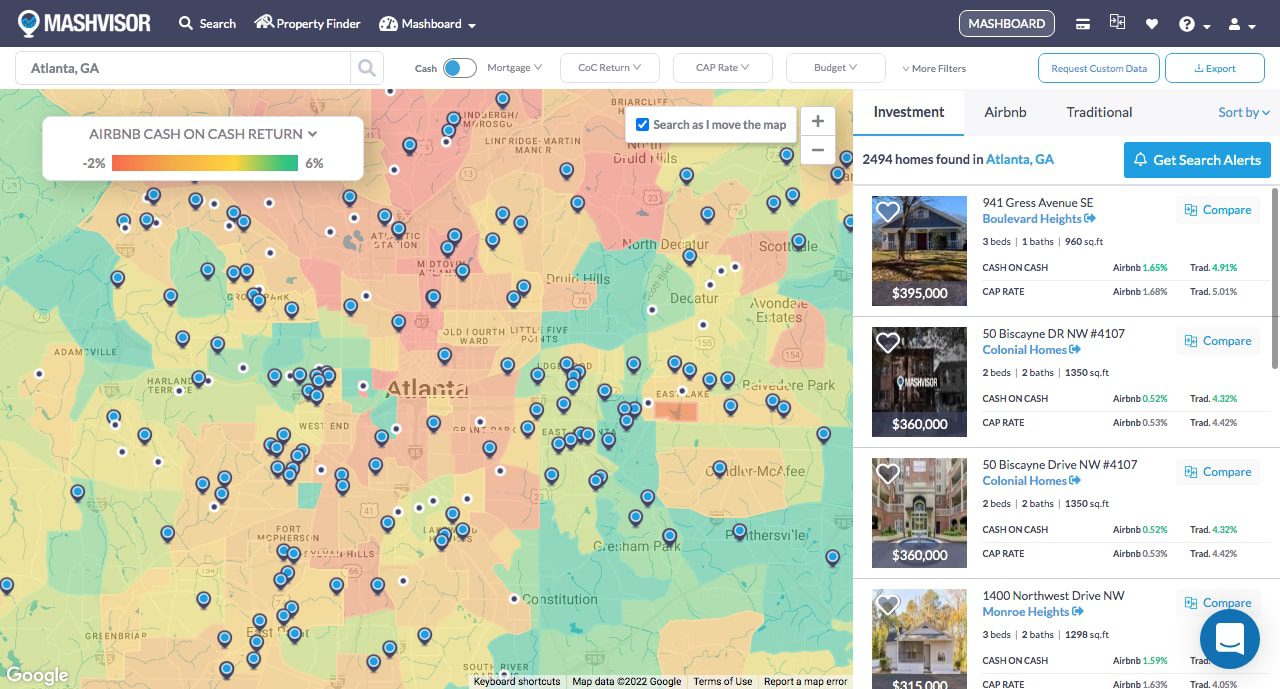Click the Atlanta, GA location search field
This screenshot has height=689, width=1280.
pyautogui.click(x=183, y=68)
